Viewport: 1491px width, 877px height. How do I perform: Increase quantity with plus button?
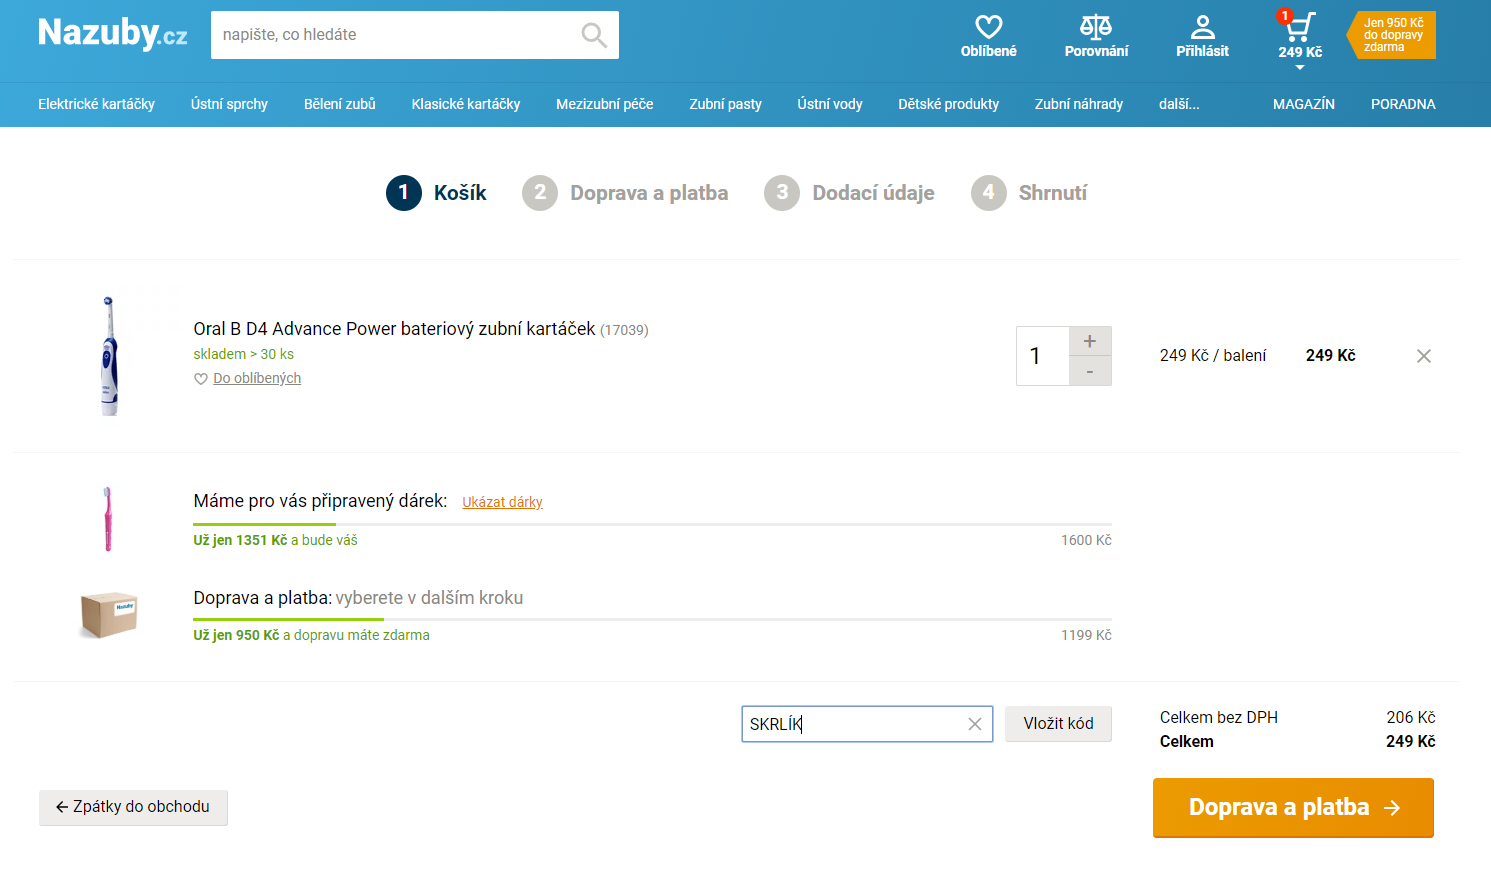pos(1090,341)
